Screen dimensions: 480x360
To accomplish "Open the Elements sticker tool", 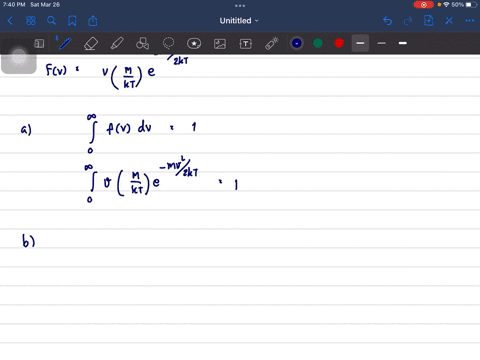I will 194,43.
